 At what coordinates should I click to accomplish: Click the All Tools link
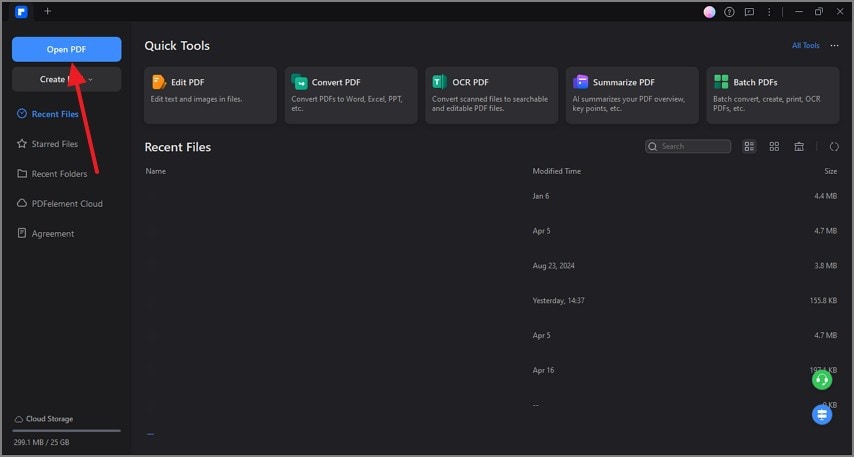(805, 46)
